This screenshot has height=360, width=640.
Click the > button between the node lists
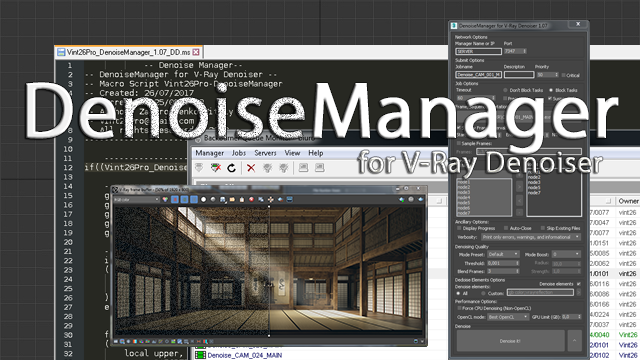click(519, 187)
